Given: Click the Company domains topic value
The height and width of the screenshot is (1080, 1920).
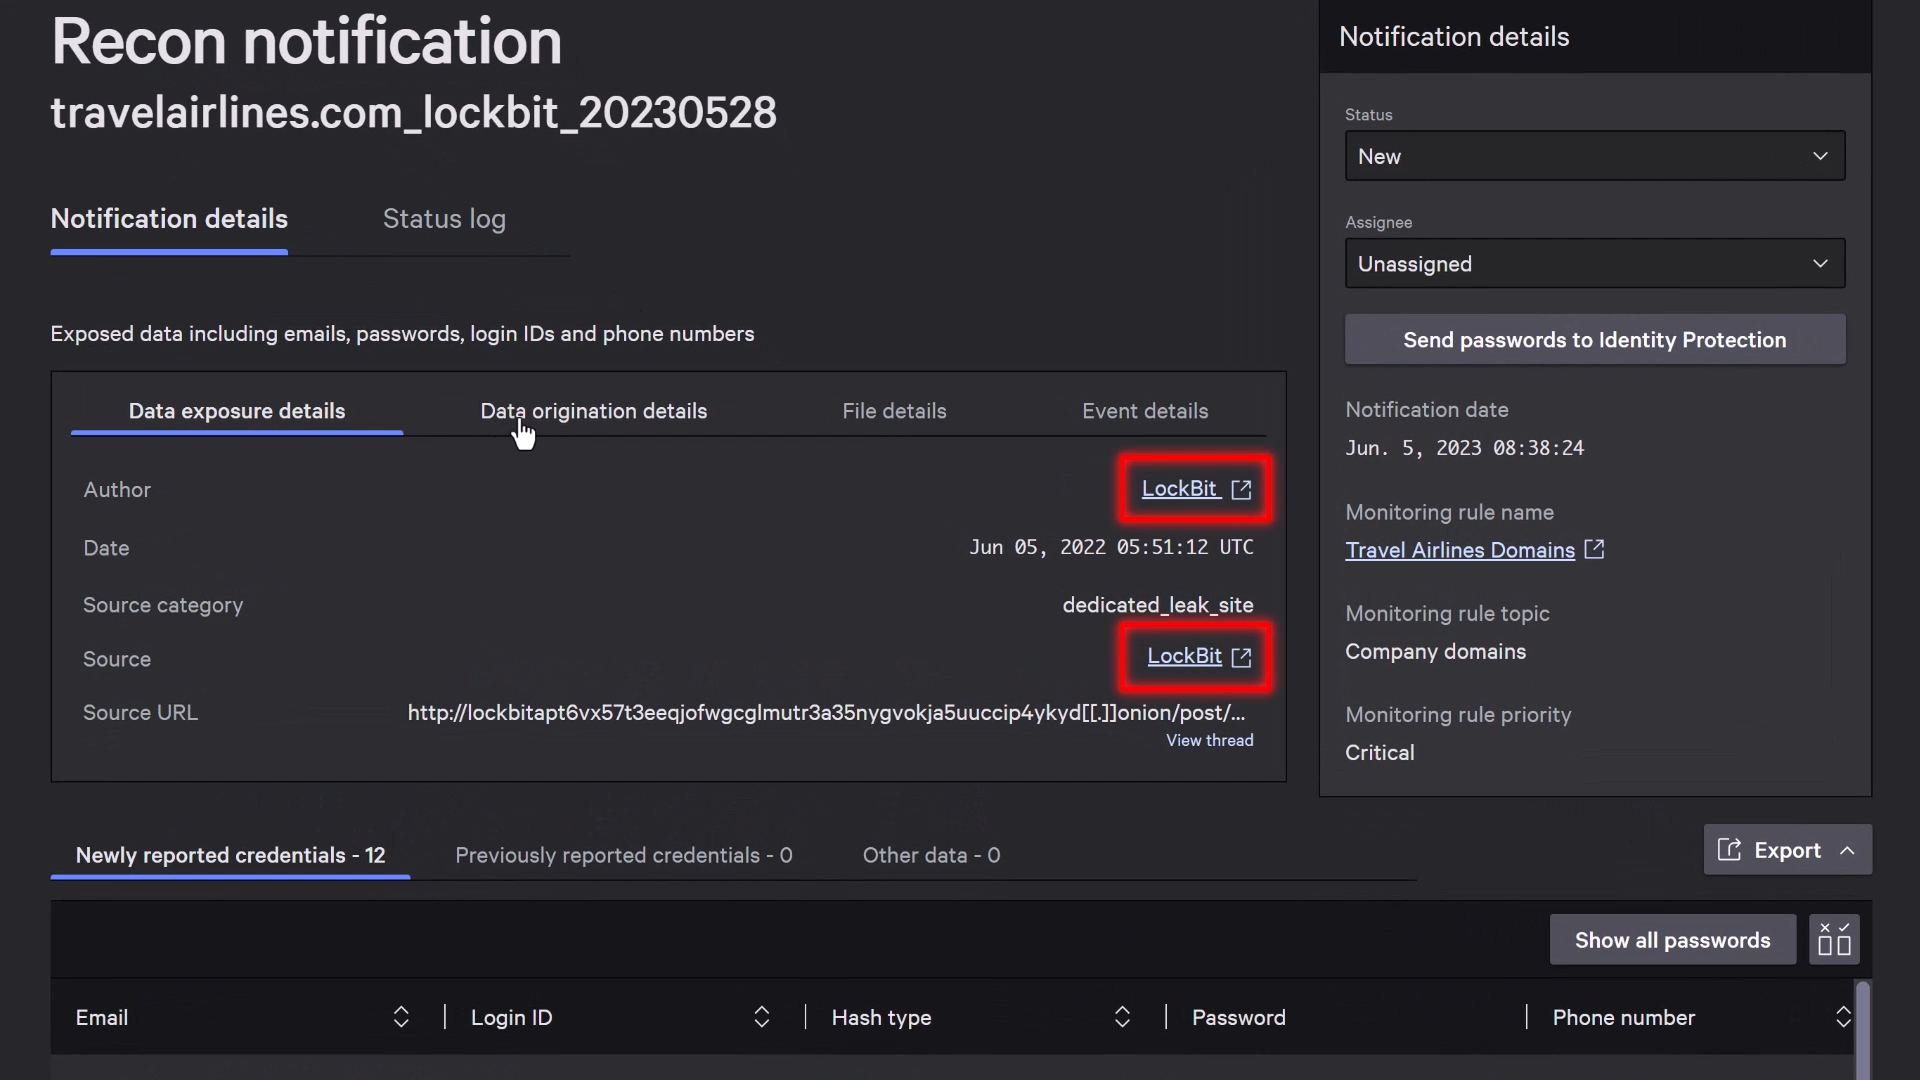Looking at the screenshot, I should [x=1435, y=652].
